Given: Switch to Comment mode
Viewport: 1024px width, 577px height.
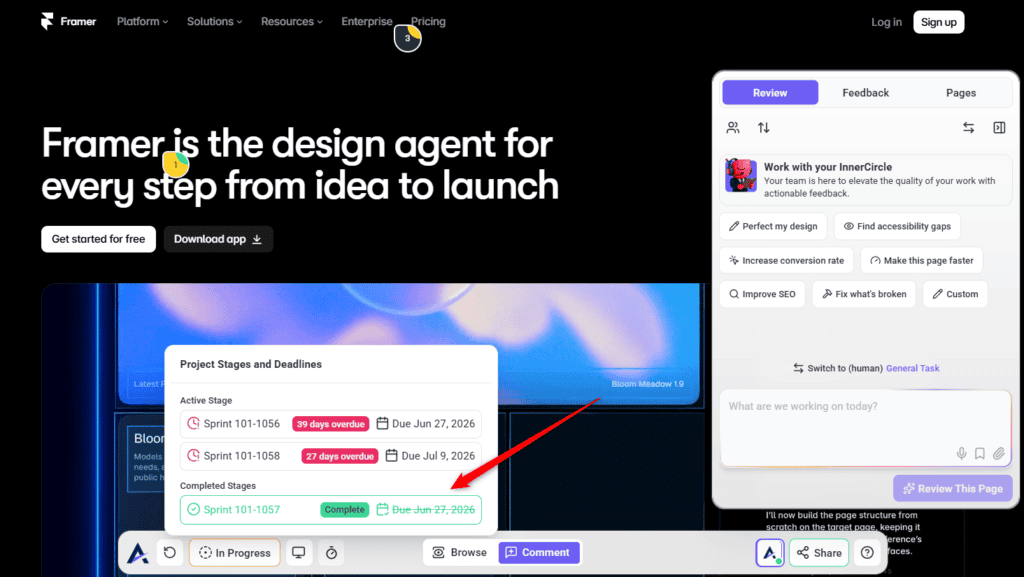Looking at the screenshot, I should click(x=538, y=553).
